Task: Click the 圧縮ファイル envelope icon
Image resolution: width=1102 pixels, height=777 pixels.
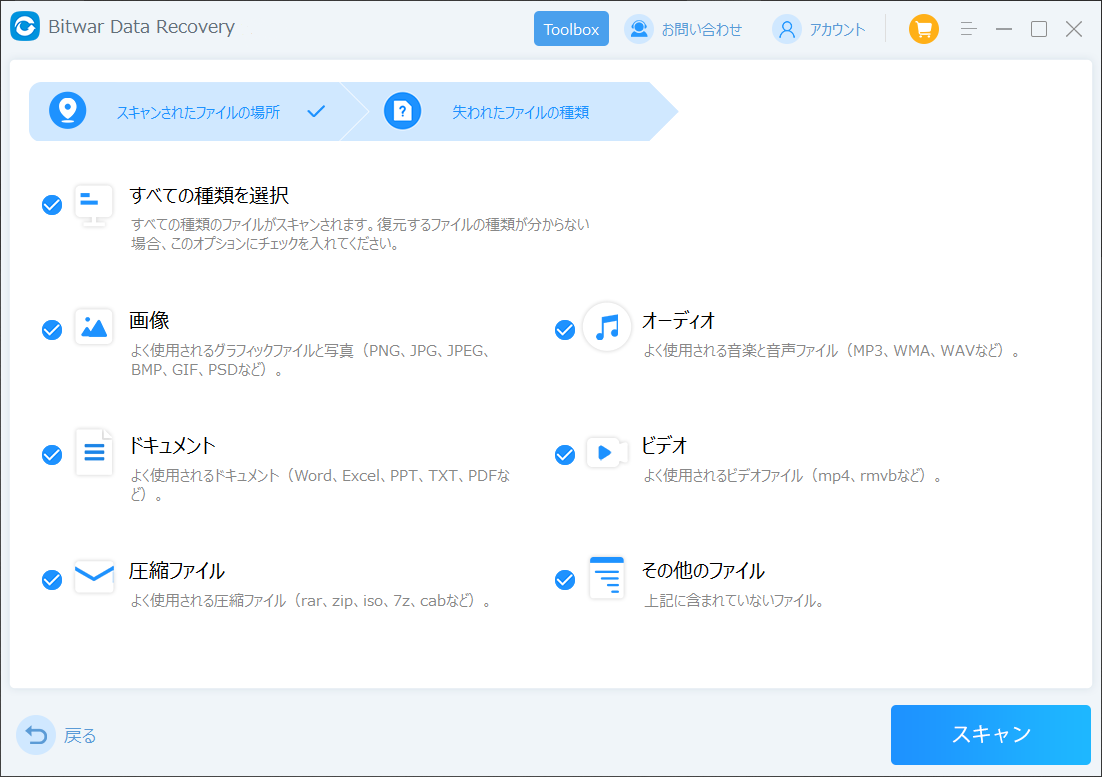Action: pos(94,578)
